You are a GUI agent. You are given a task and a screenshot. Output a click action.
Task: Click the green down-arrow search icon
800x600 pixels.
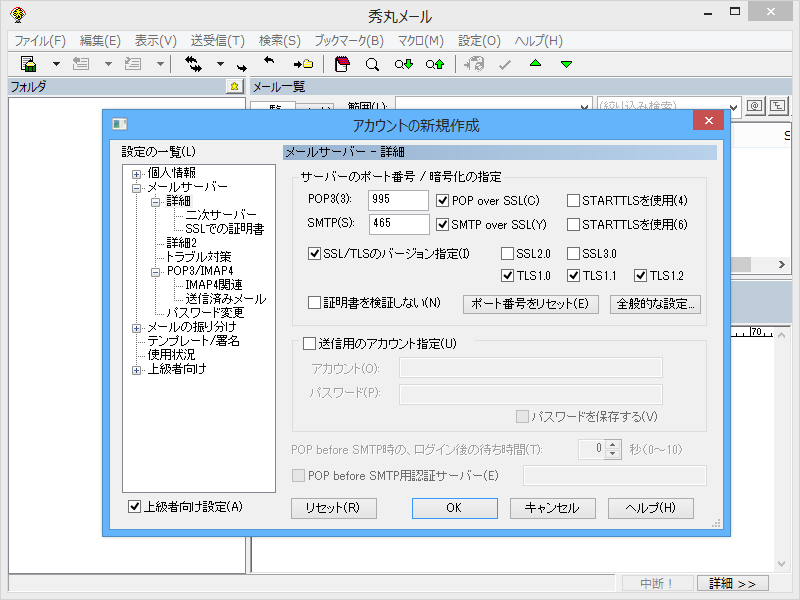[402, 62]
